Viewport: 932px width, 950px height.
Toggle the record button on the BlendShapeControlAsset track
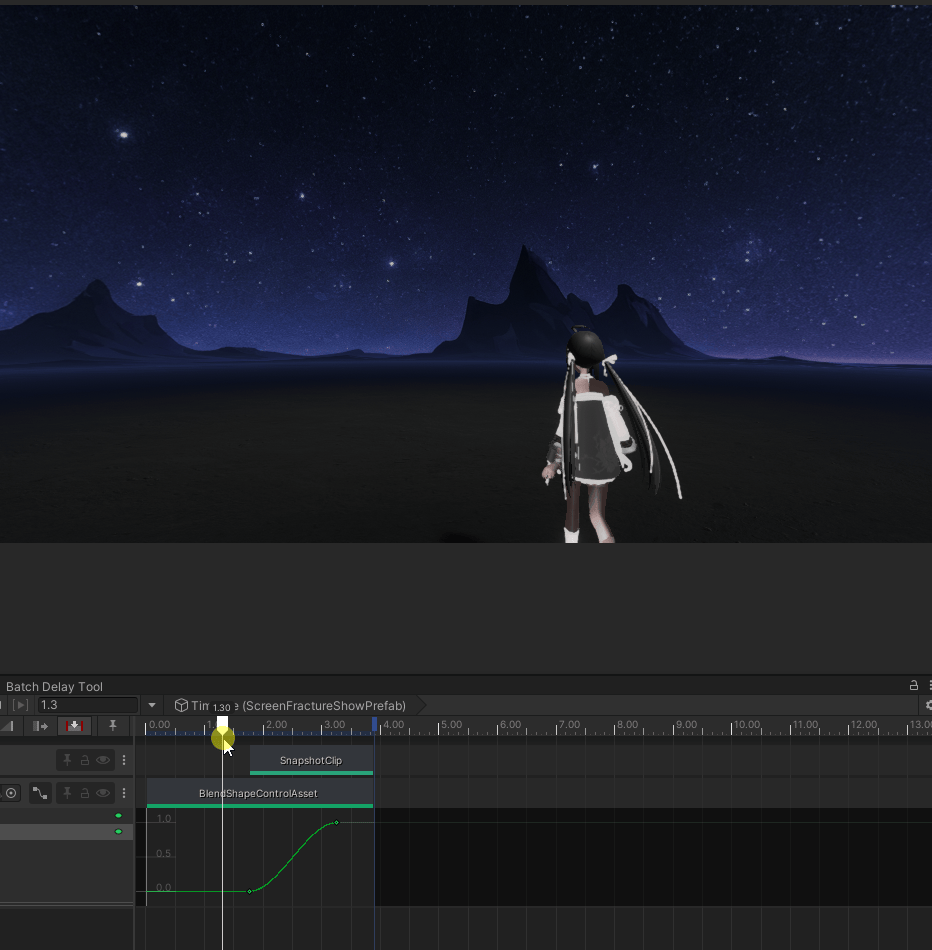(x=11, y=792)
